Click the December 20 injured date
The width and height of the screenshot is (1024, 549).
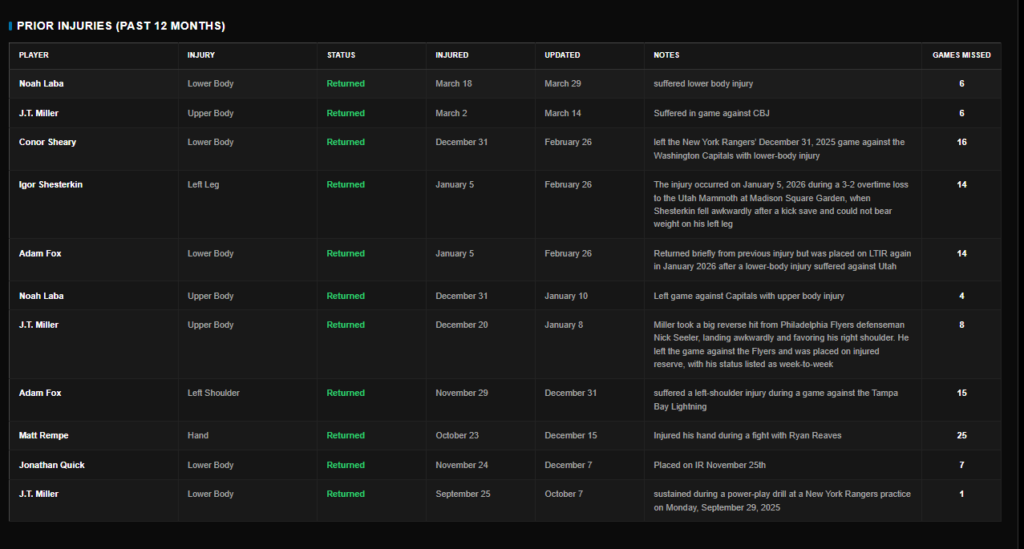462,325
